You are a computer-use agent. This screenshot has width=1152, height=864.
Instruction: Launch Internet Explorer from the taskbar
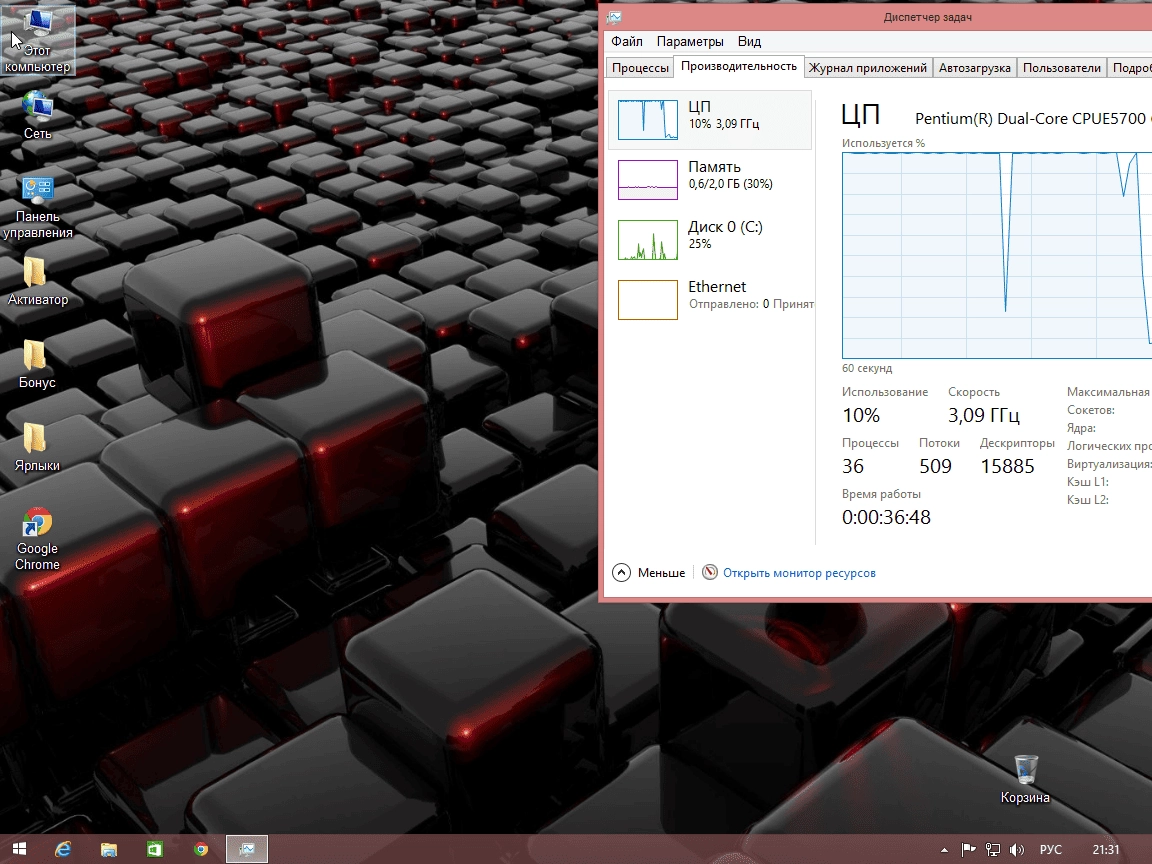coord(63,849)
